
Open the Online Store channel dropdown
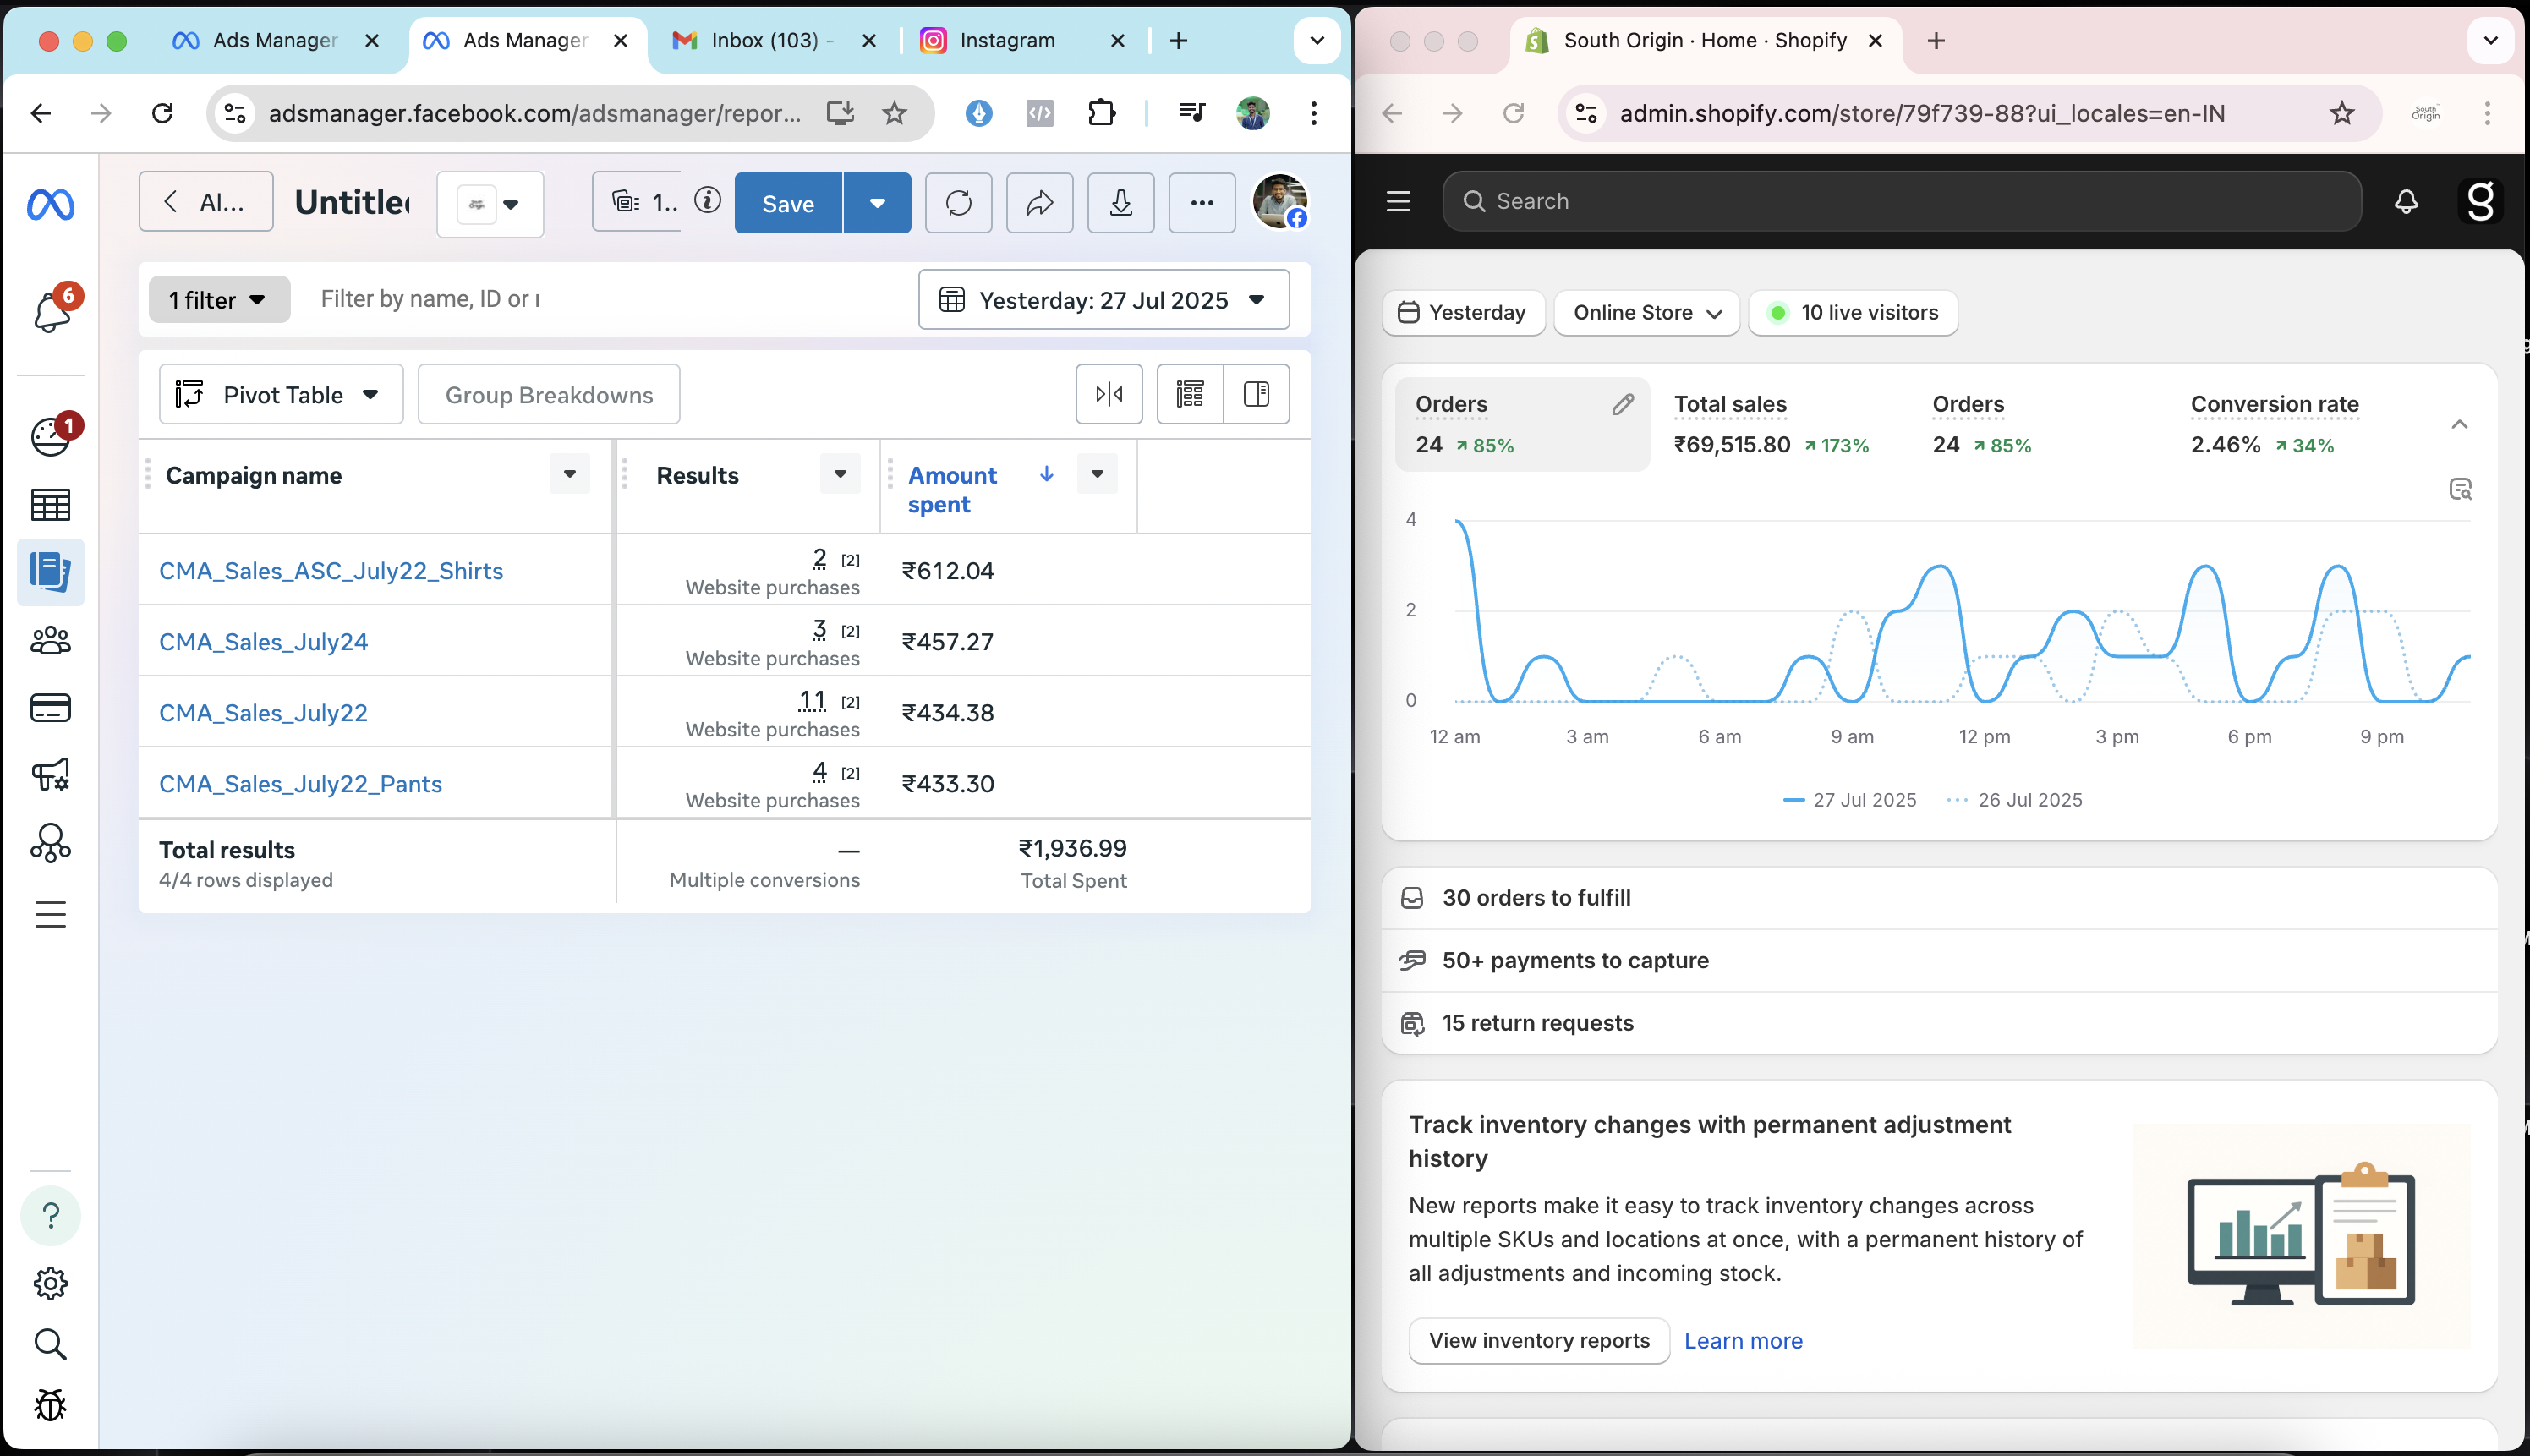point(1646,313)
